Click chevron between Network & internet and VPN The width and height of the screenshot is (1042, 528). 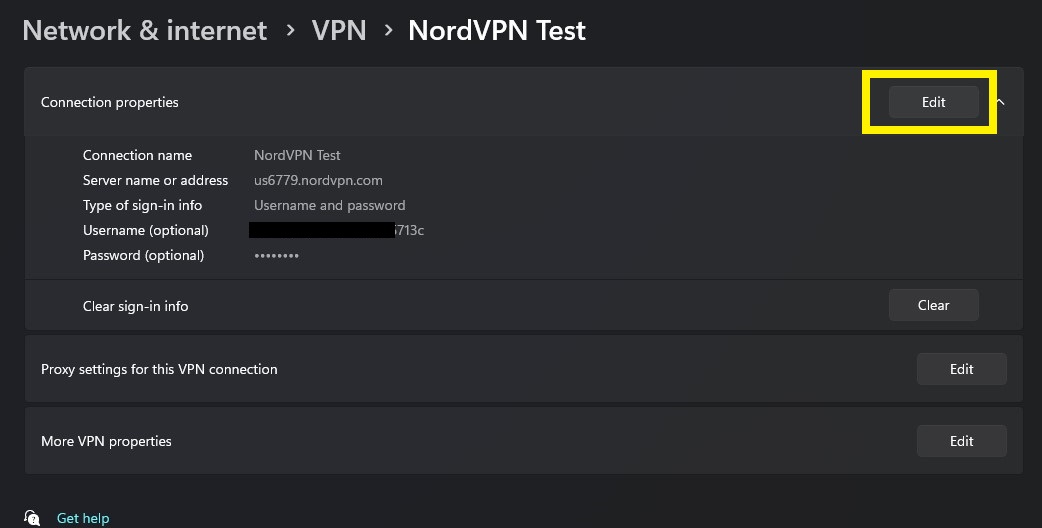tap(290, 31)
